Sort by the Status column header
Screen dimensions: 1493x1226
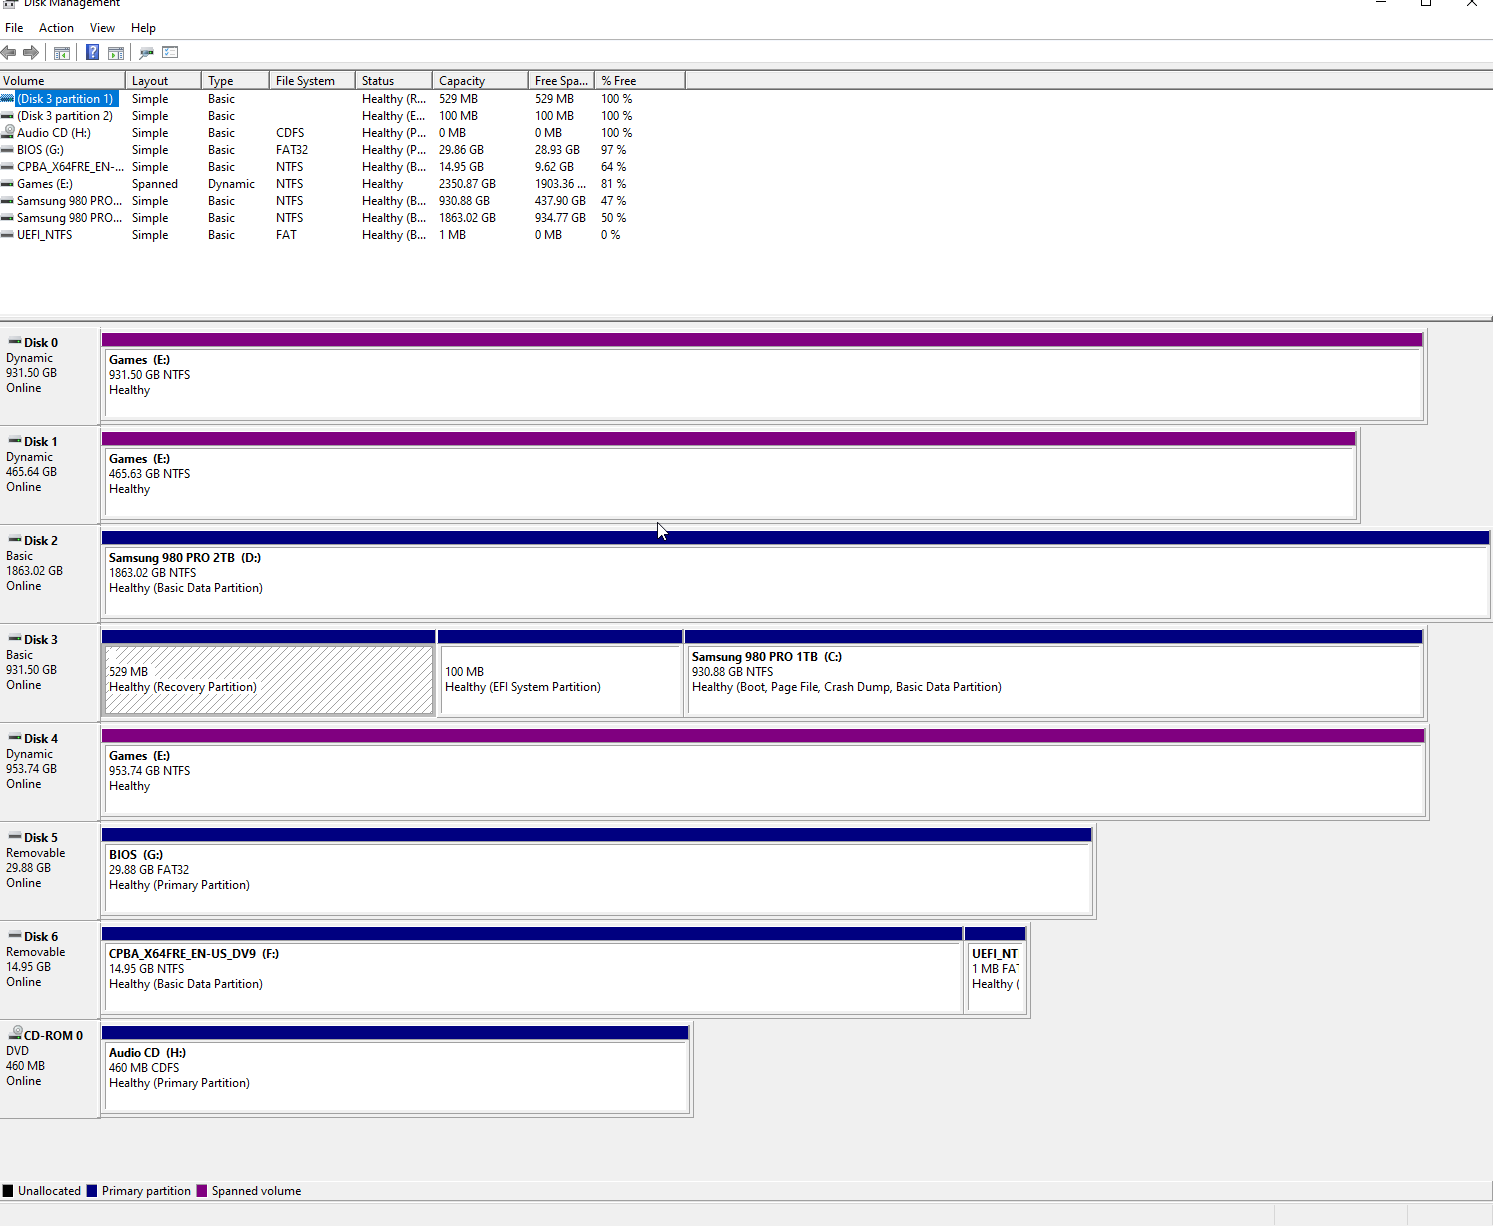(x=394, y=80)
